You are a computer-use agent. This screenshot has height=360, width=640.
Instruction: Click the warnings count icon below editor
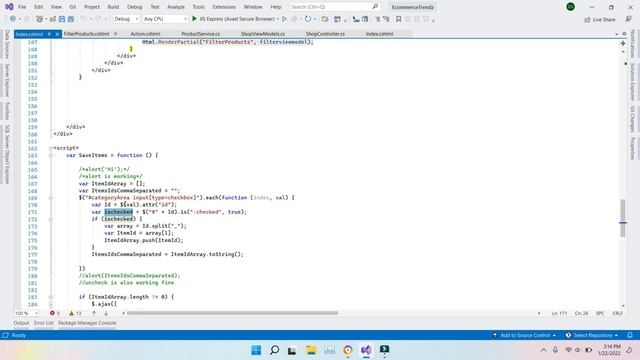(x=71, y=313)
